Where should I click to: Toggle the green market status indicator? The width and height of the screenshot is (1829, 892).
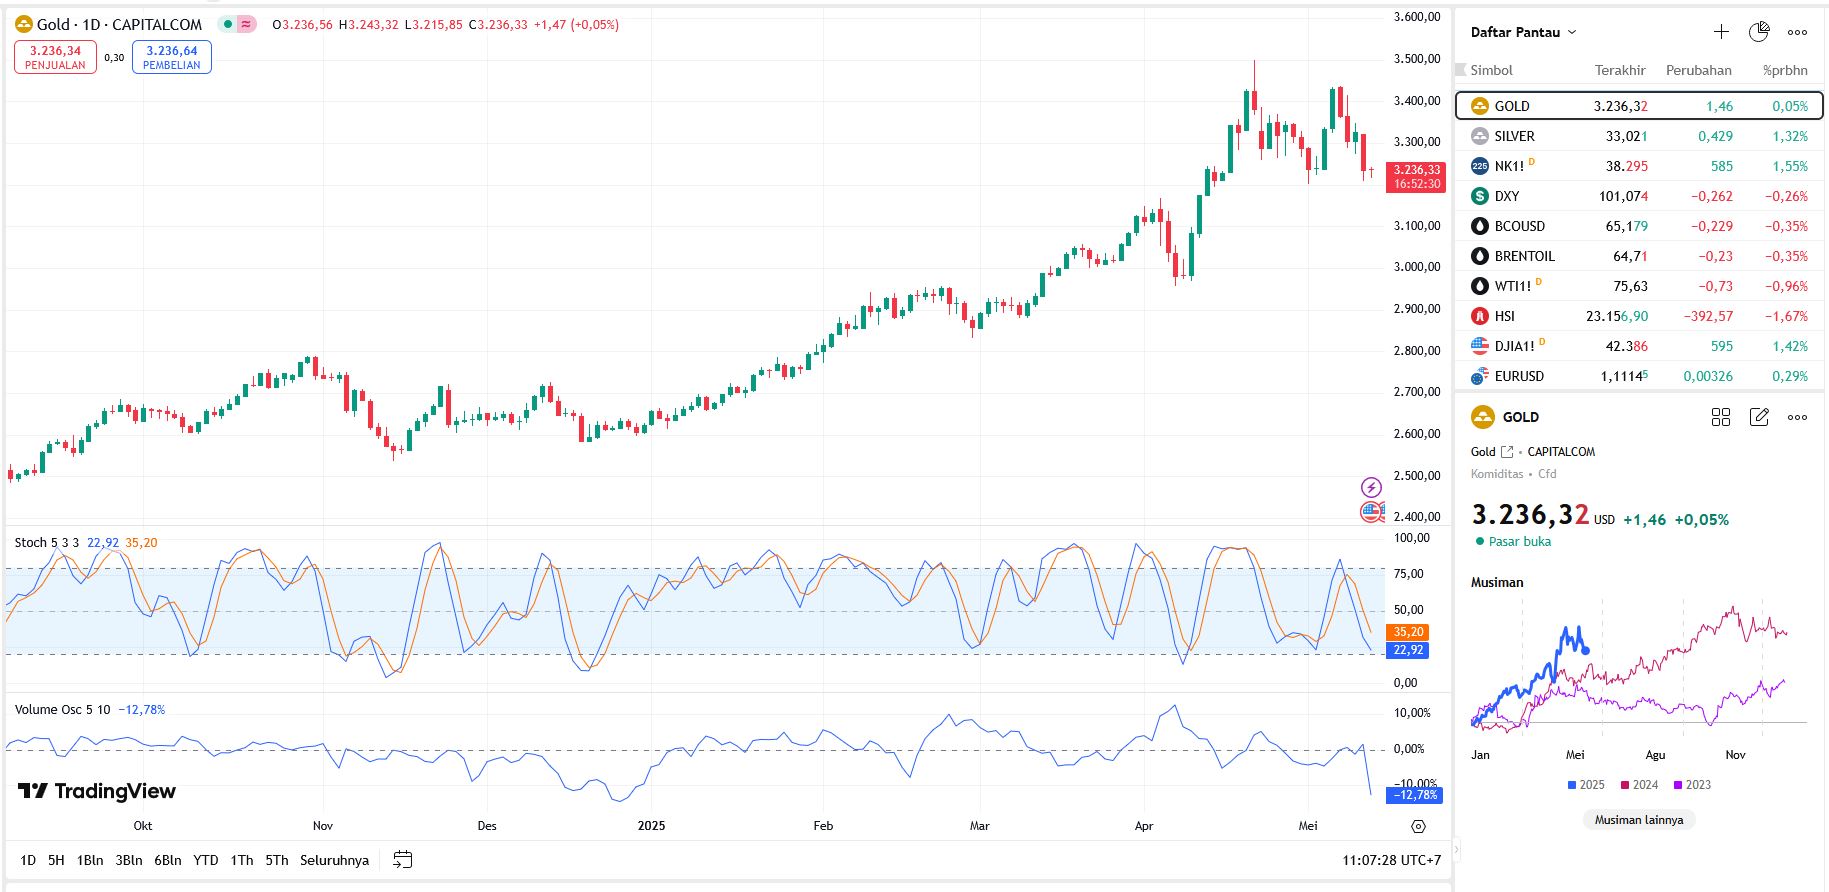pos(228,24)
